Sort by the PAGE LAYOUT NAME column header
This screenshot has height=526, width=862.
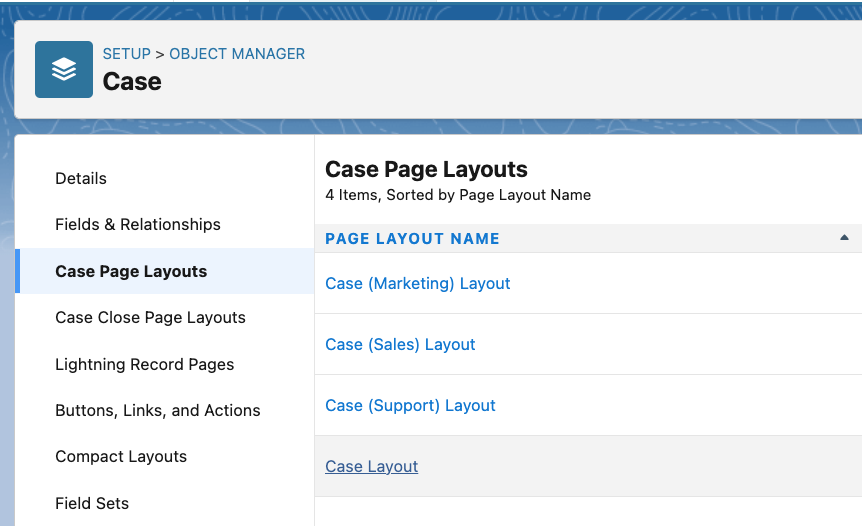(412, 239)
